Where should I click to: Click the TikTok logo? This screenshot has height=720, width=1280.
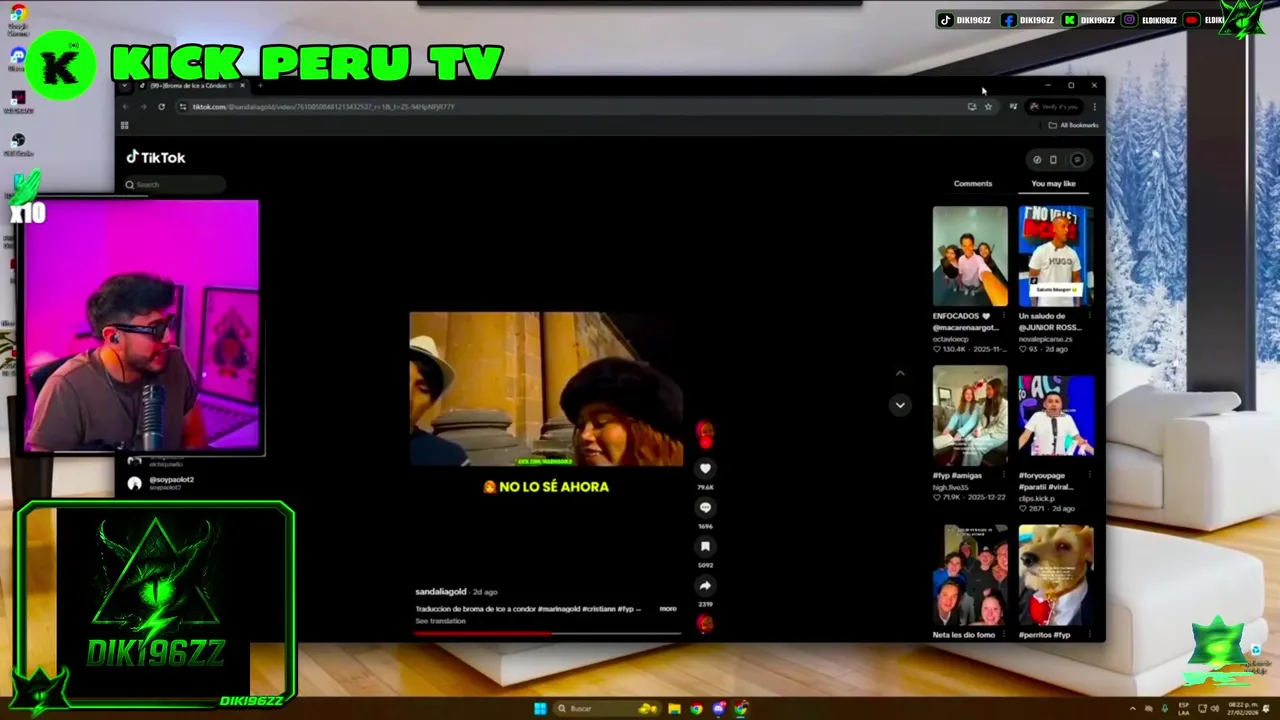click(156, 157)
